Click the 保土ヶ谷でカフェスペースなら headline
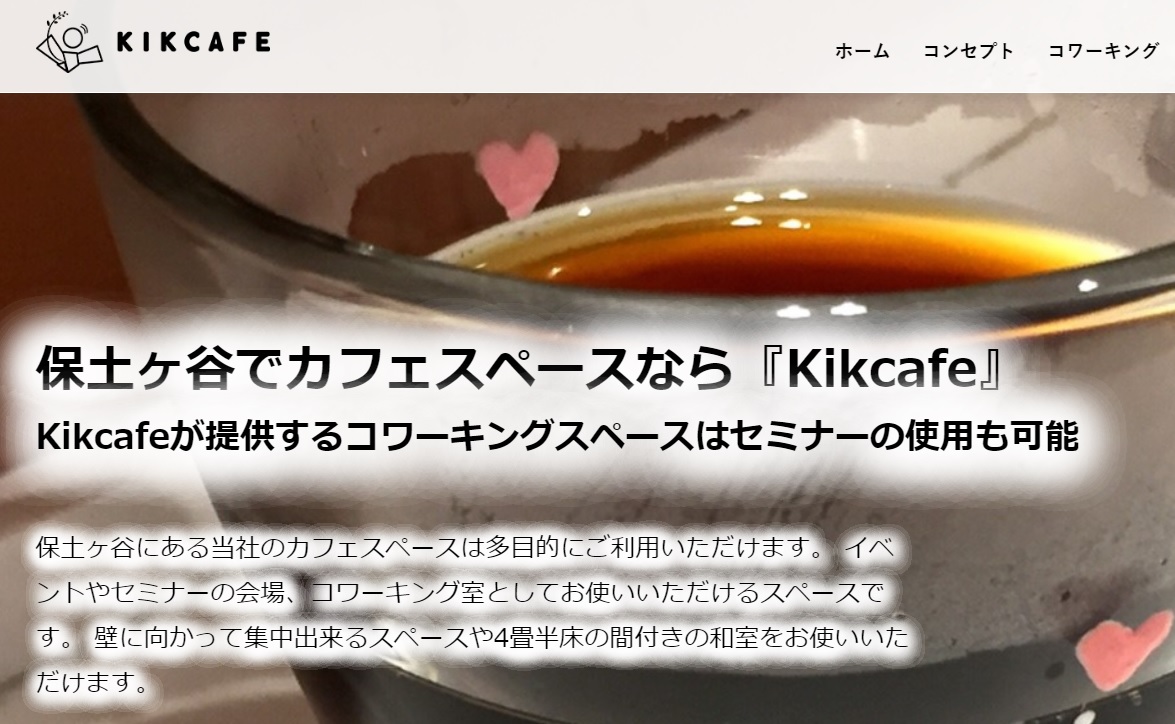Image resolution: width=1175 pixels, height=724 pixels. pyautogui.click(x=384, y=368)
